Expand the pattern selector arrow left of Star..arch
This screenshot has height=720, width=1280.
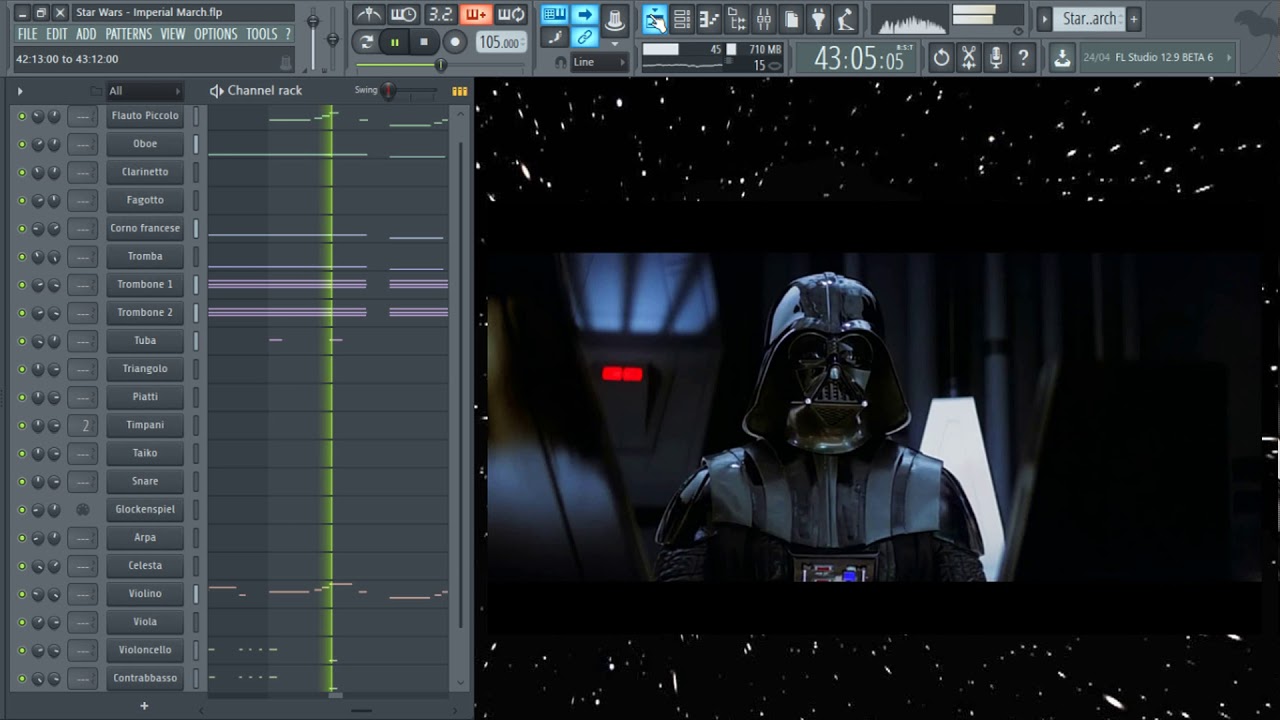click(1044, 19)
